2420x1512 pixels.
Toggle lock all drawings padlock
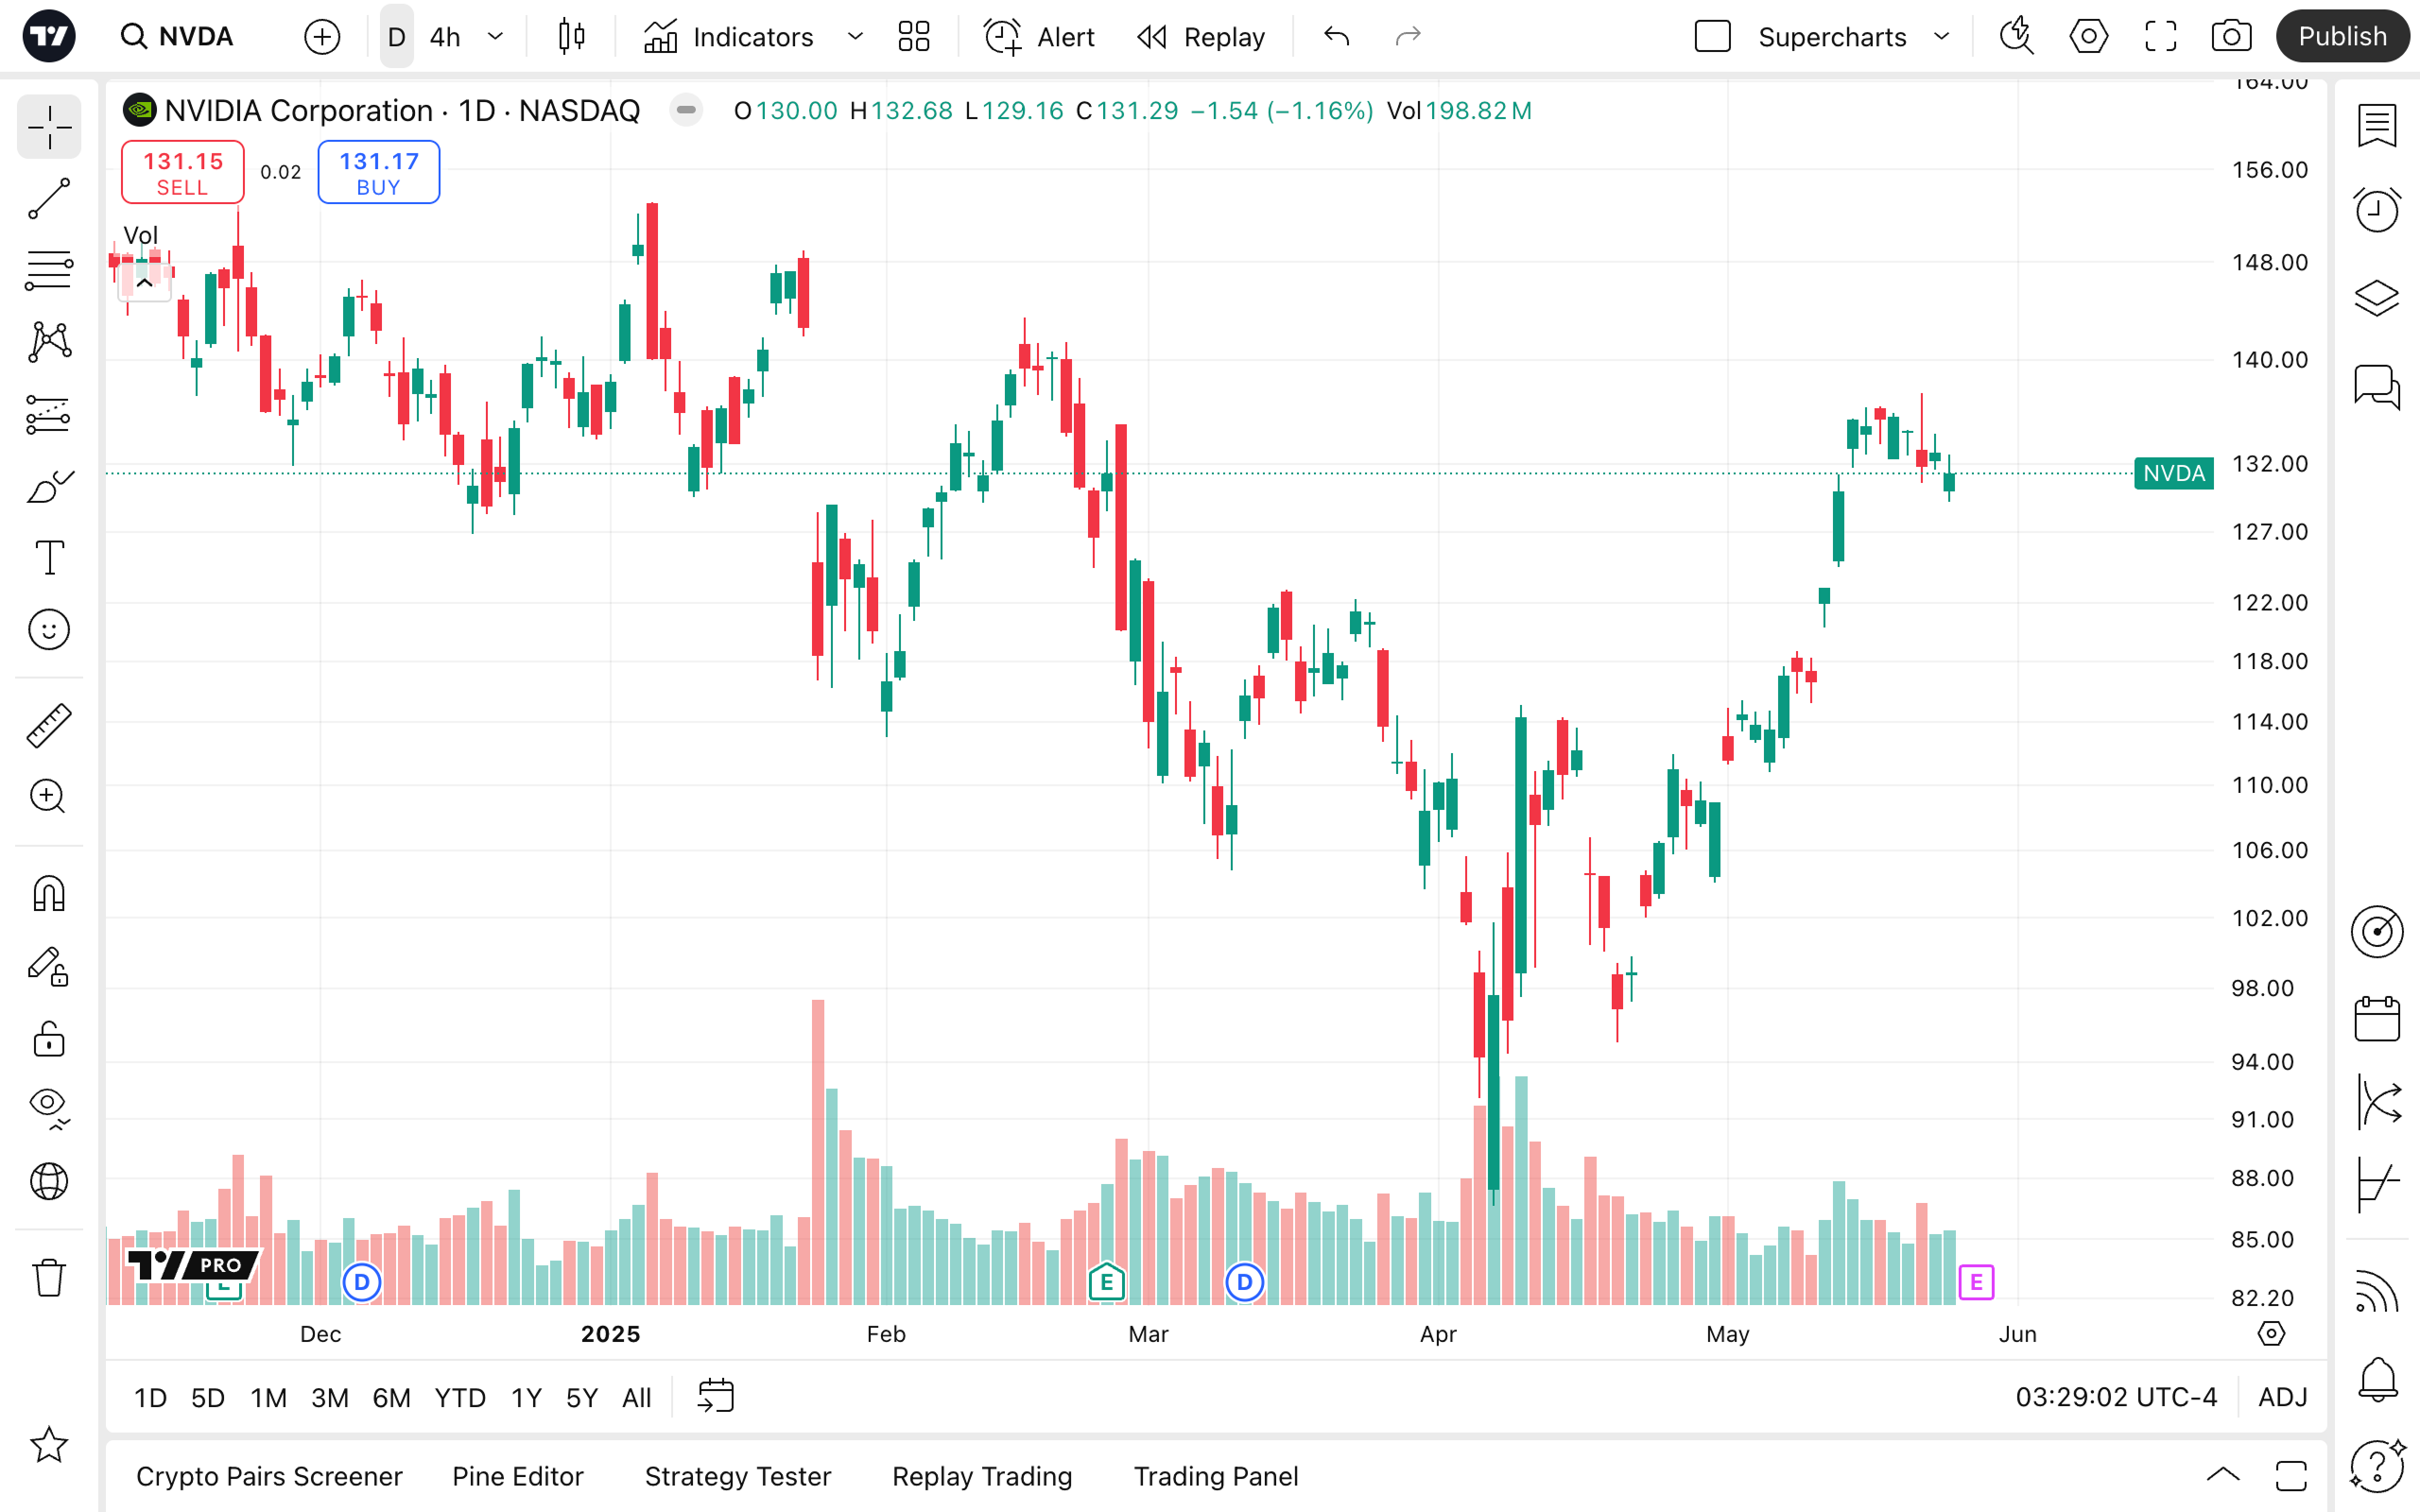[48, 1039]
